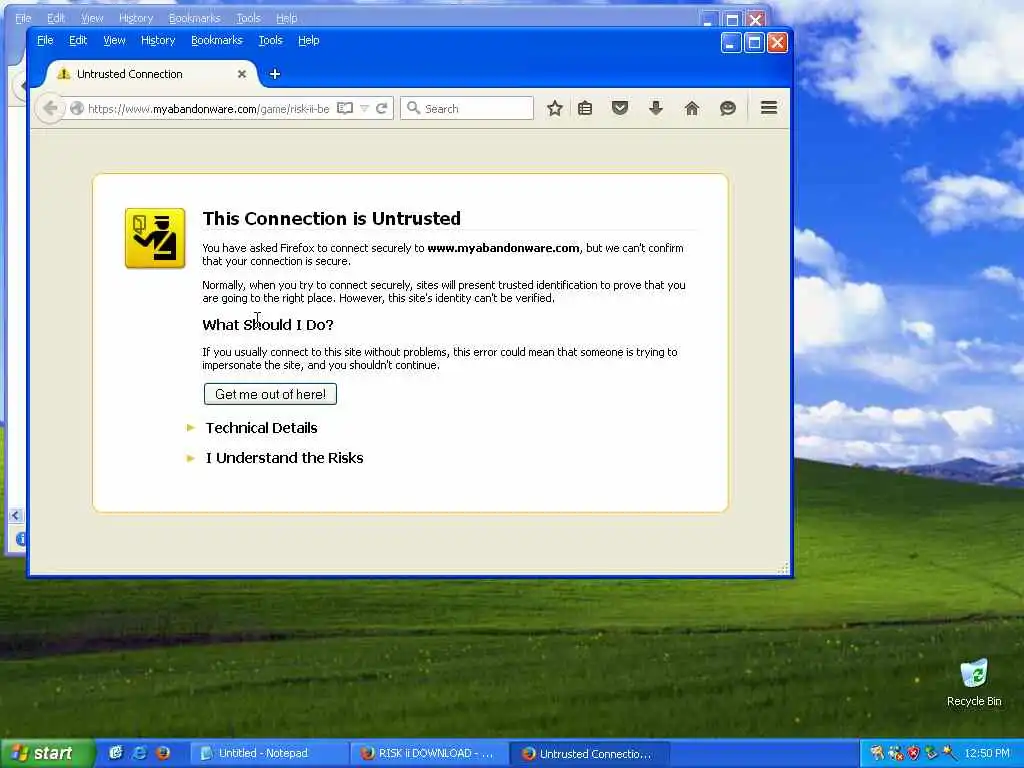This screenshot has height=768, width=1024.
Task: Click the What Should I Do? heading
Action: tap(268, 325)
